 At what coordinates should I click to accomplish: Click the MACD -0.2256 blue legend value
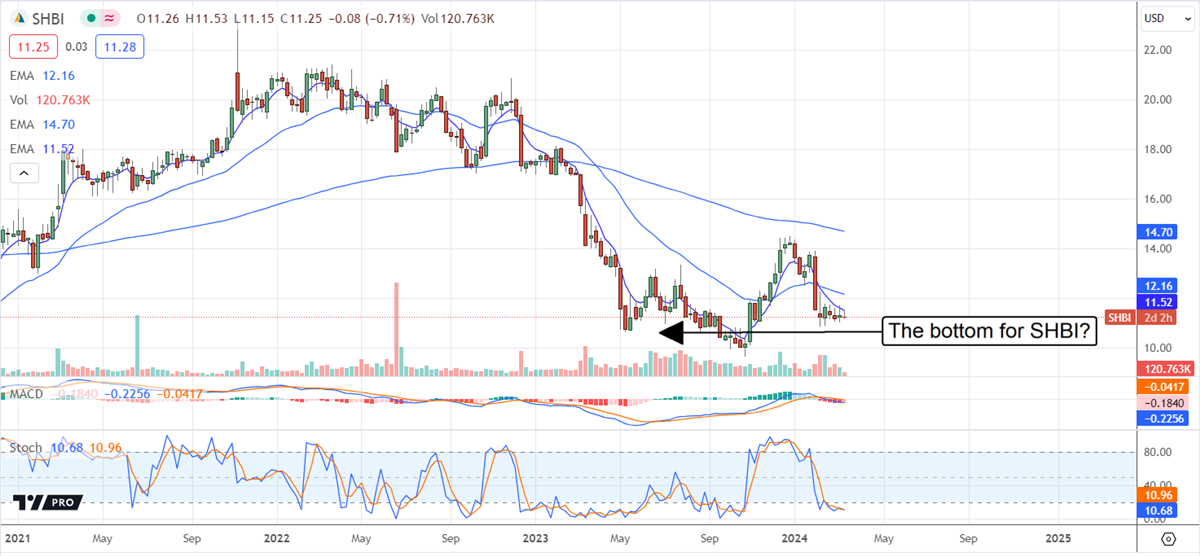tap(125, 395)
